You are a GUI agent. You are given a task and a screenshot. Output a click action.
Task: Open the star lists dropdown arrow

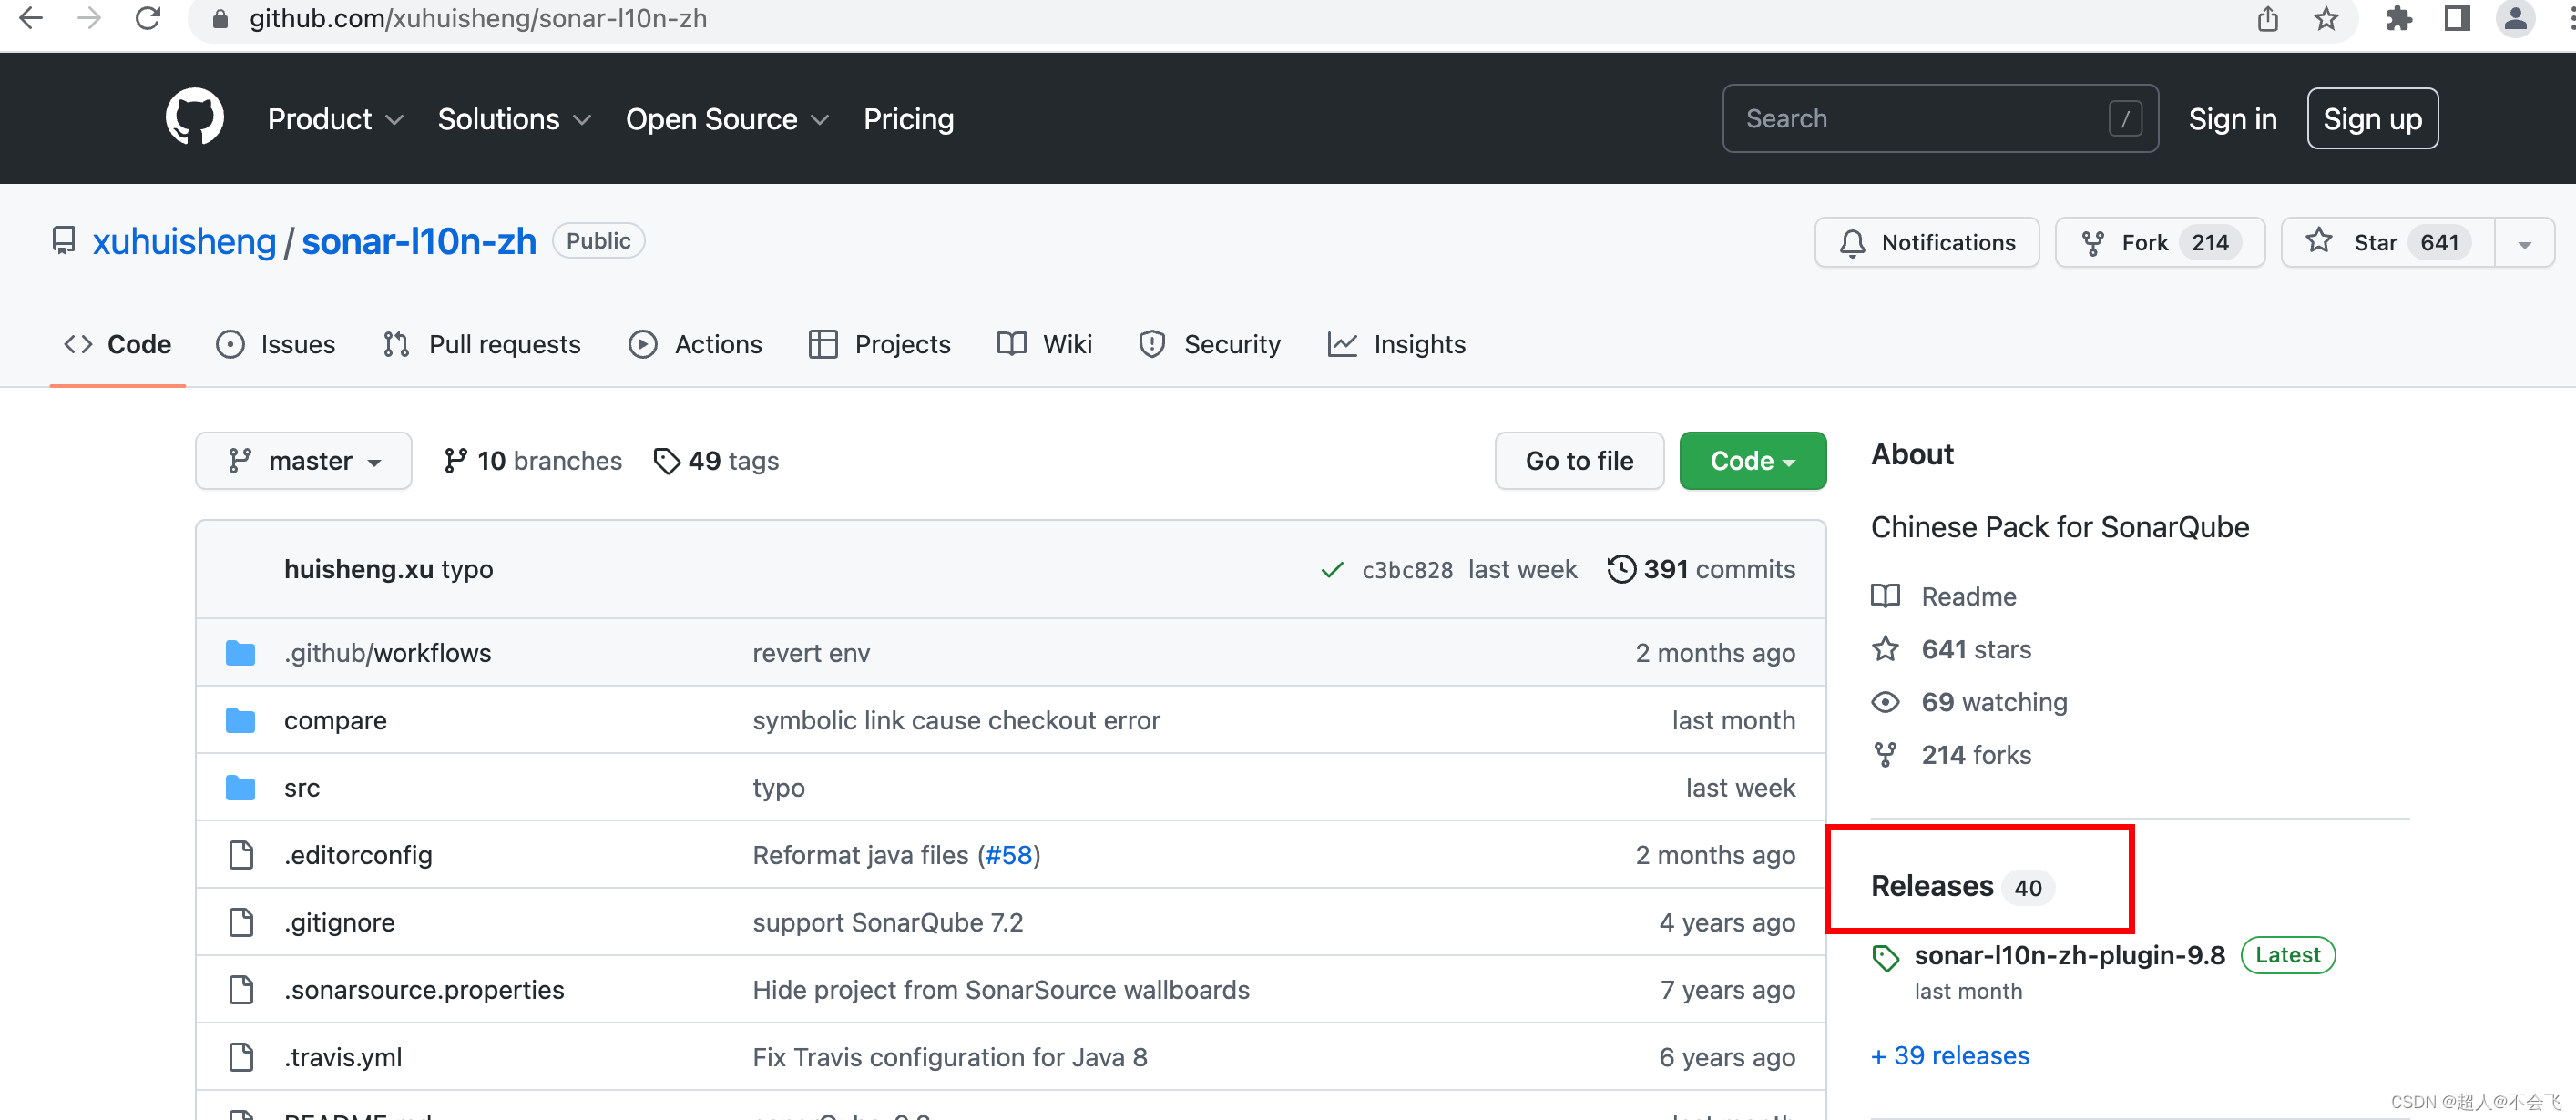[2524, 243]
